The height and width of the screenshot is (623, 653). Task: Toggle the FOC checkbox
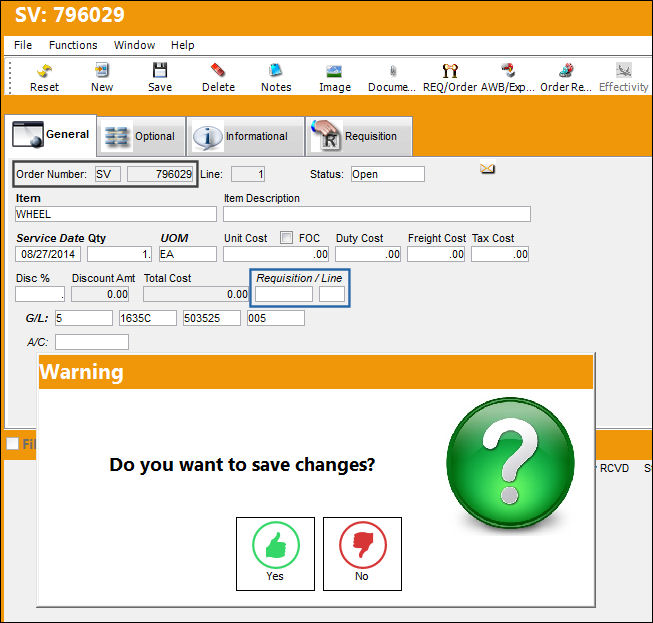pos(286,238)
